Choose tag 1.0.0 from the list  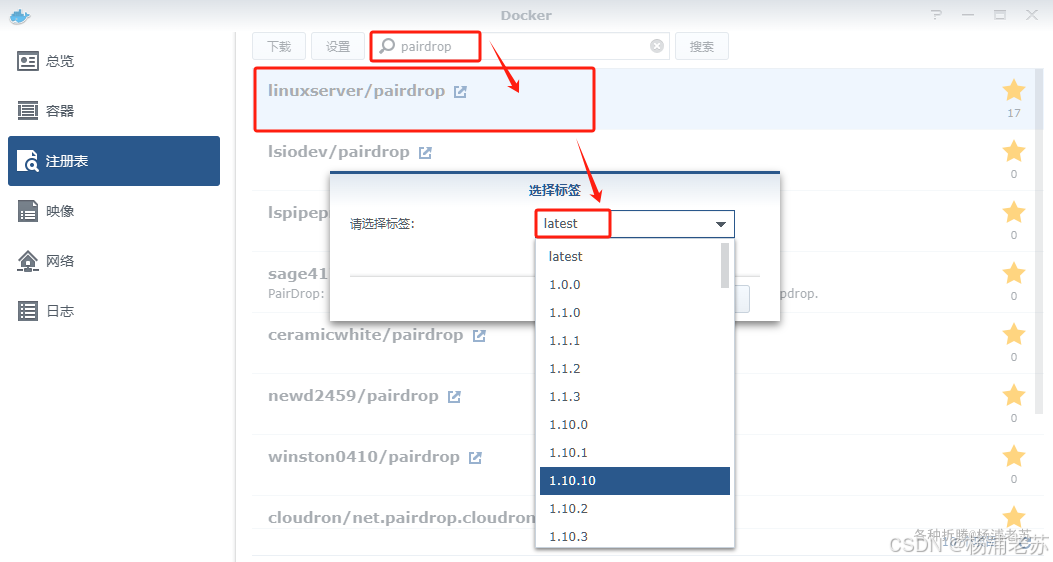tap(629, 285)
